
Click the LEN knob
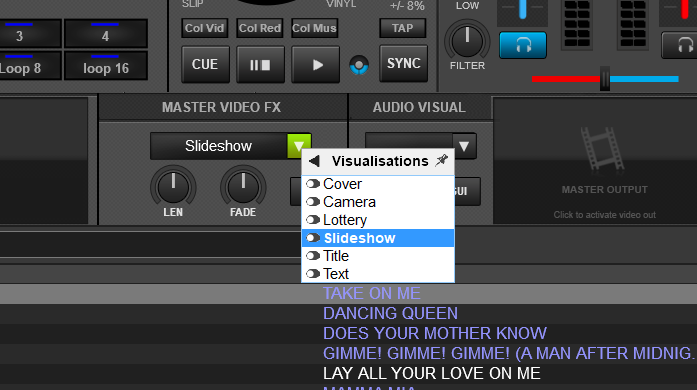coord(173,187)
